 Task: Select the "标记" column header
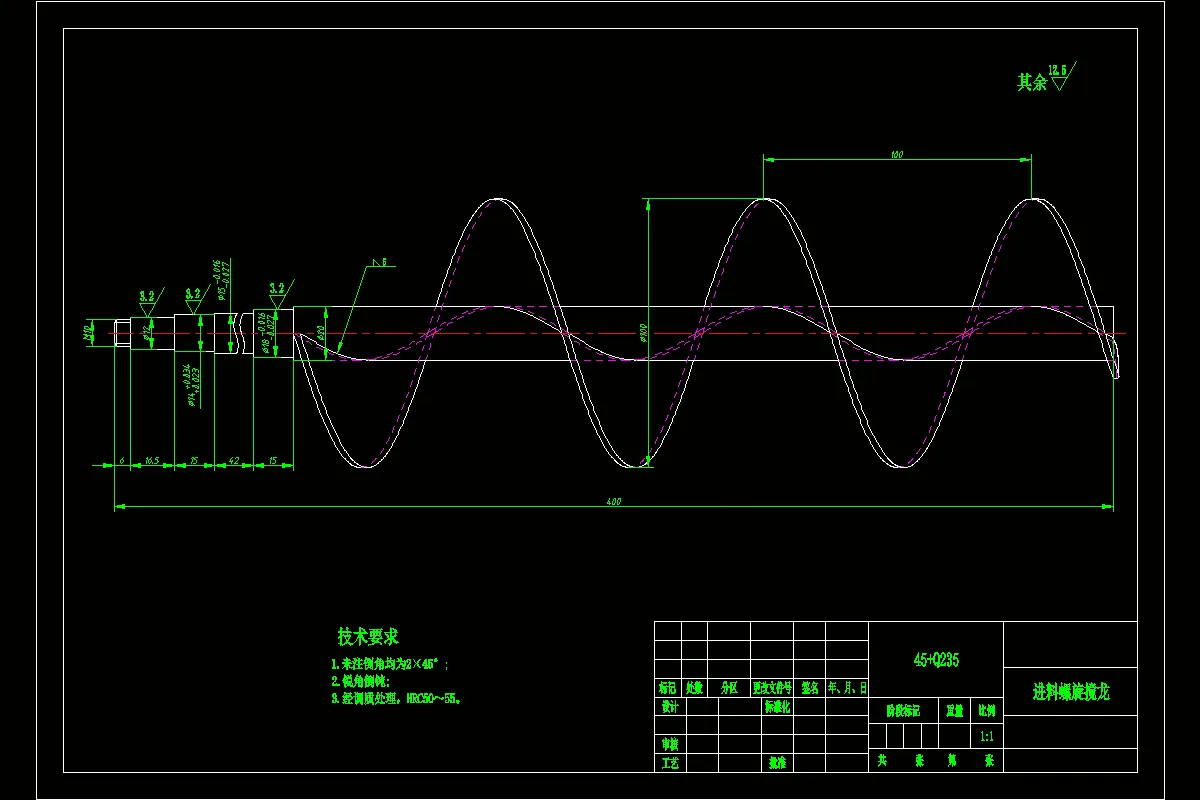tap(667, 688)
